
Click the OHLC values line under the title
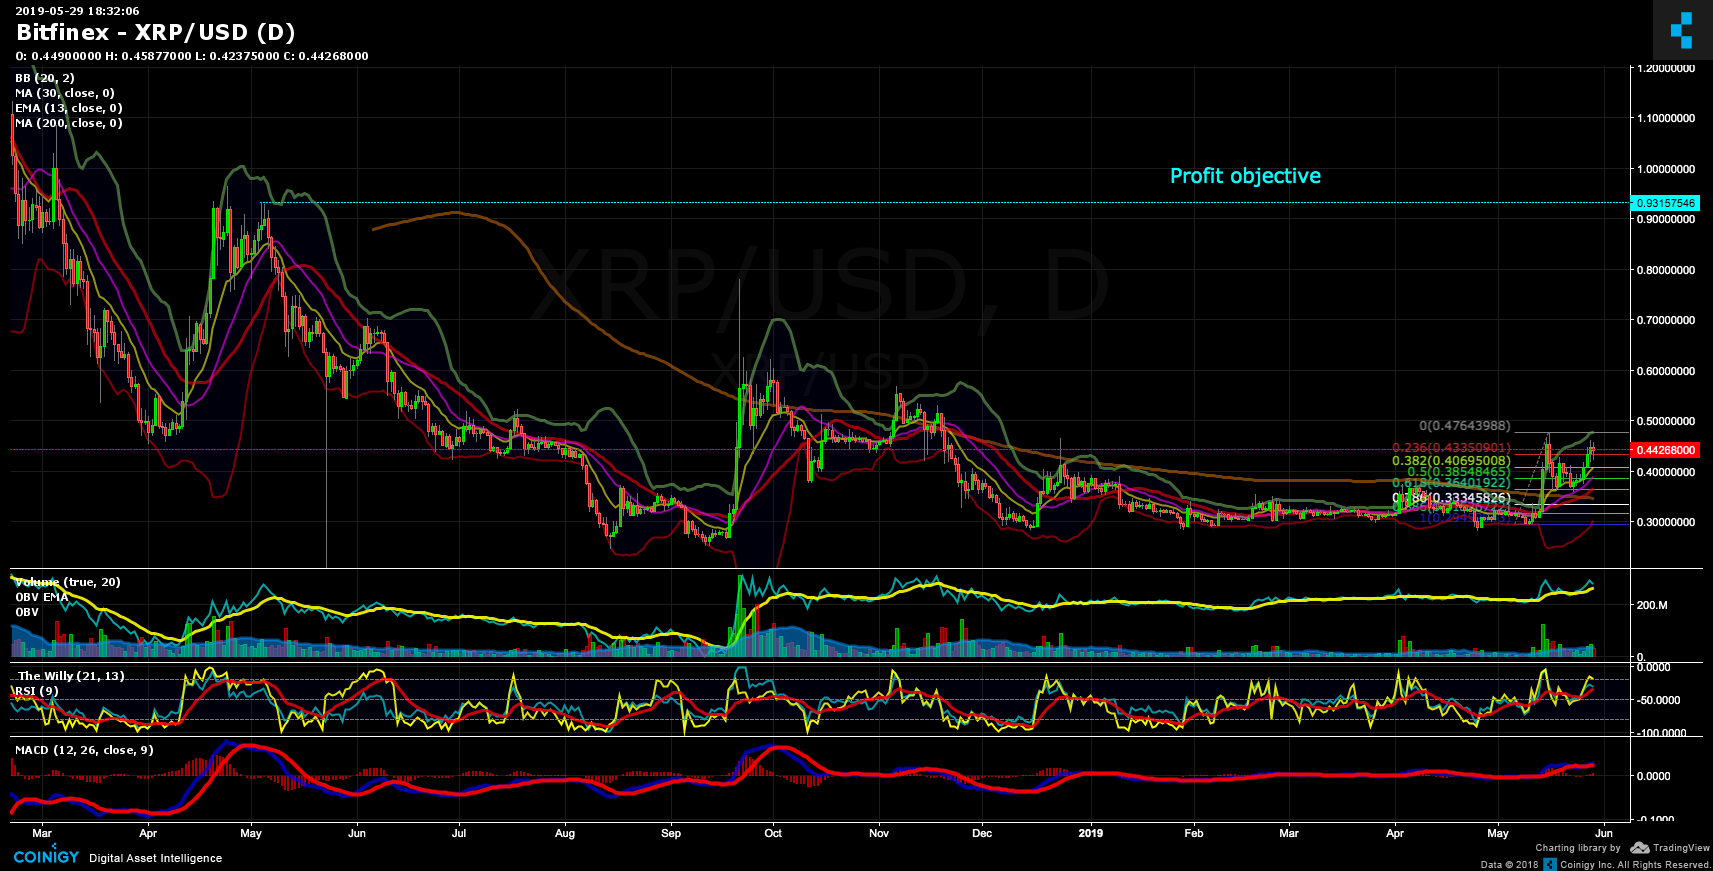pos(192,56)
